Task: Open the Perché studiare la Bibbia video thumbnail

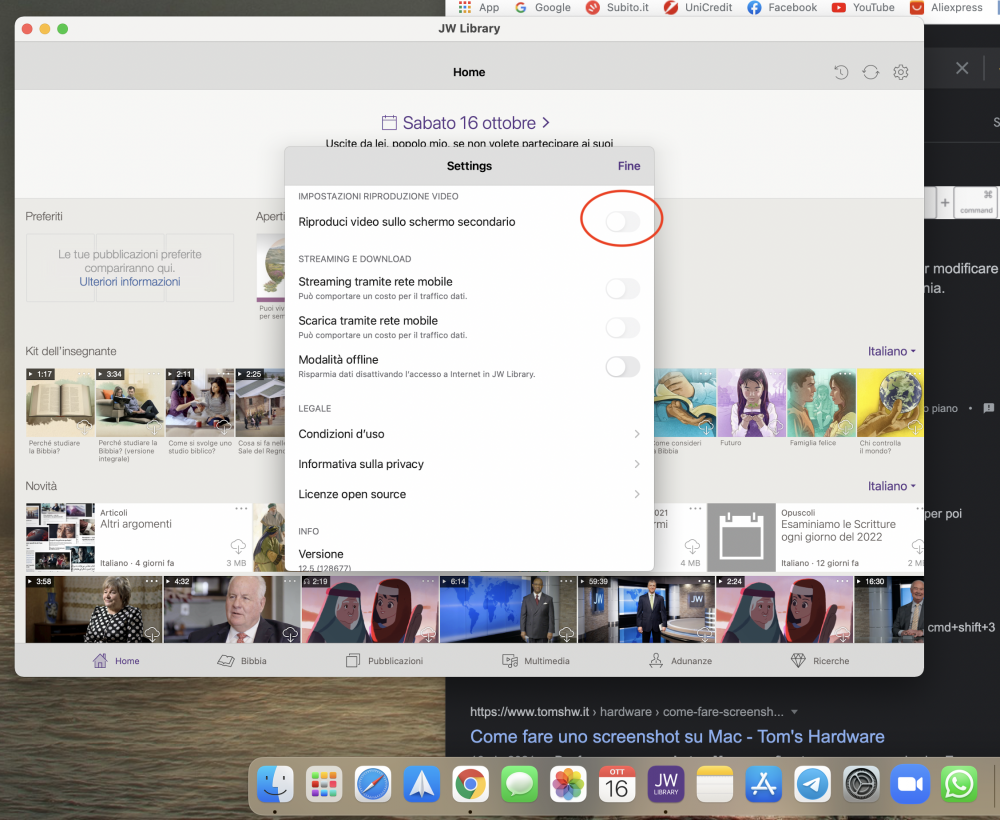Action: 60,403
